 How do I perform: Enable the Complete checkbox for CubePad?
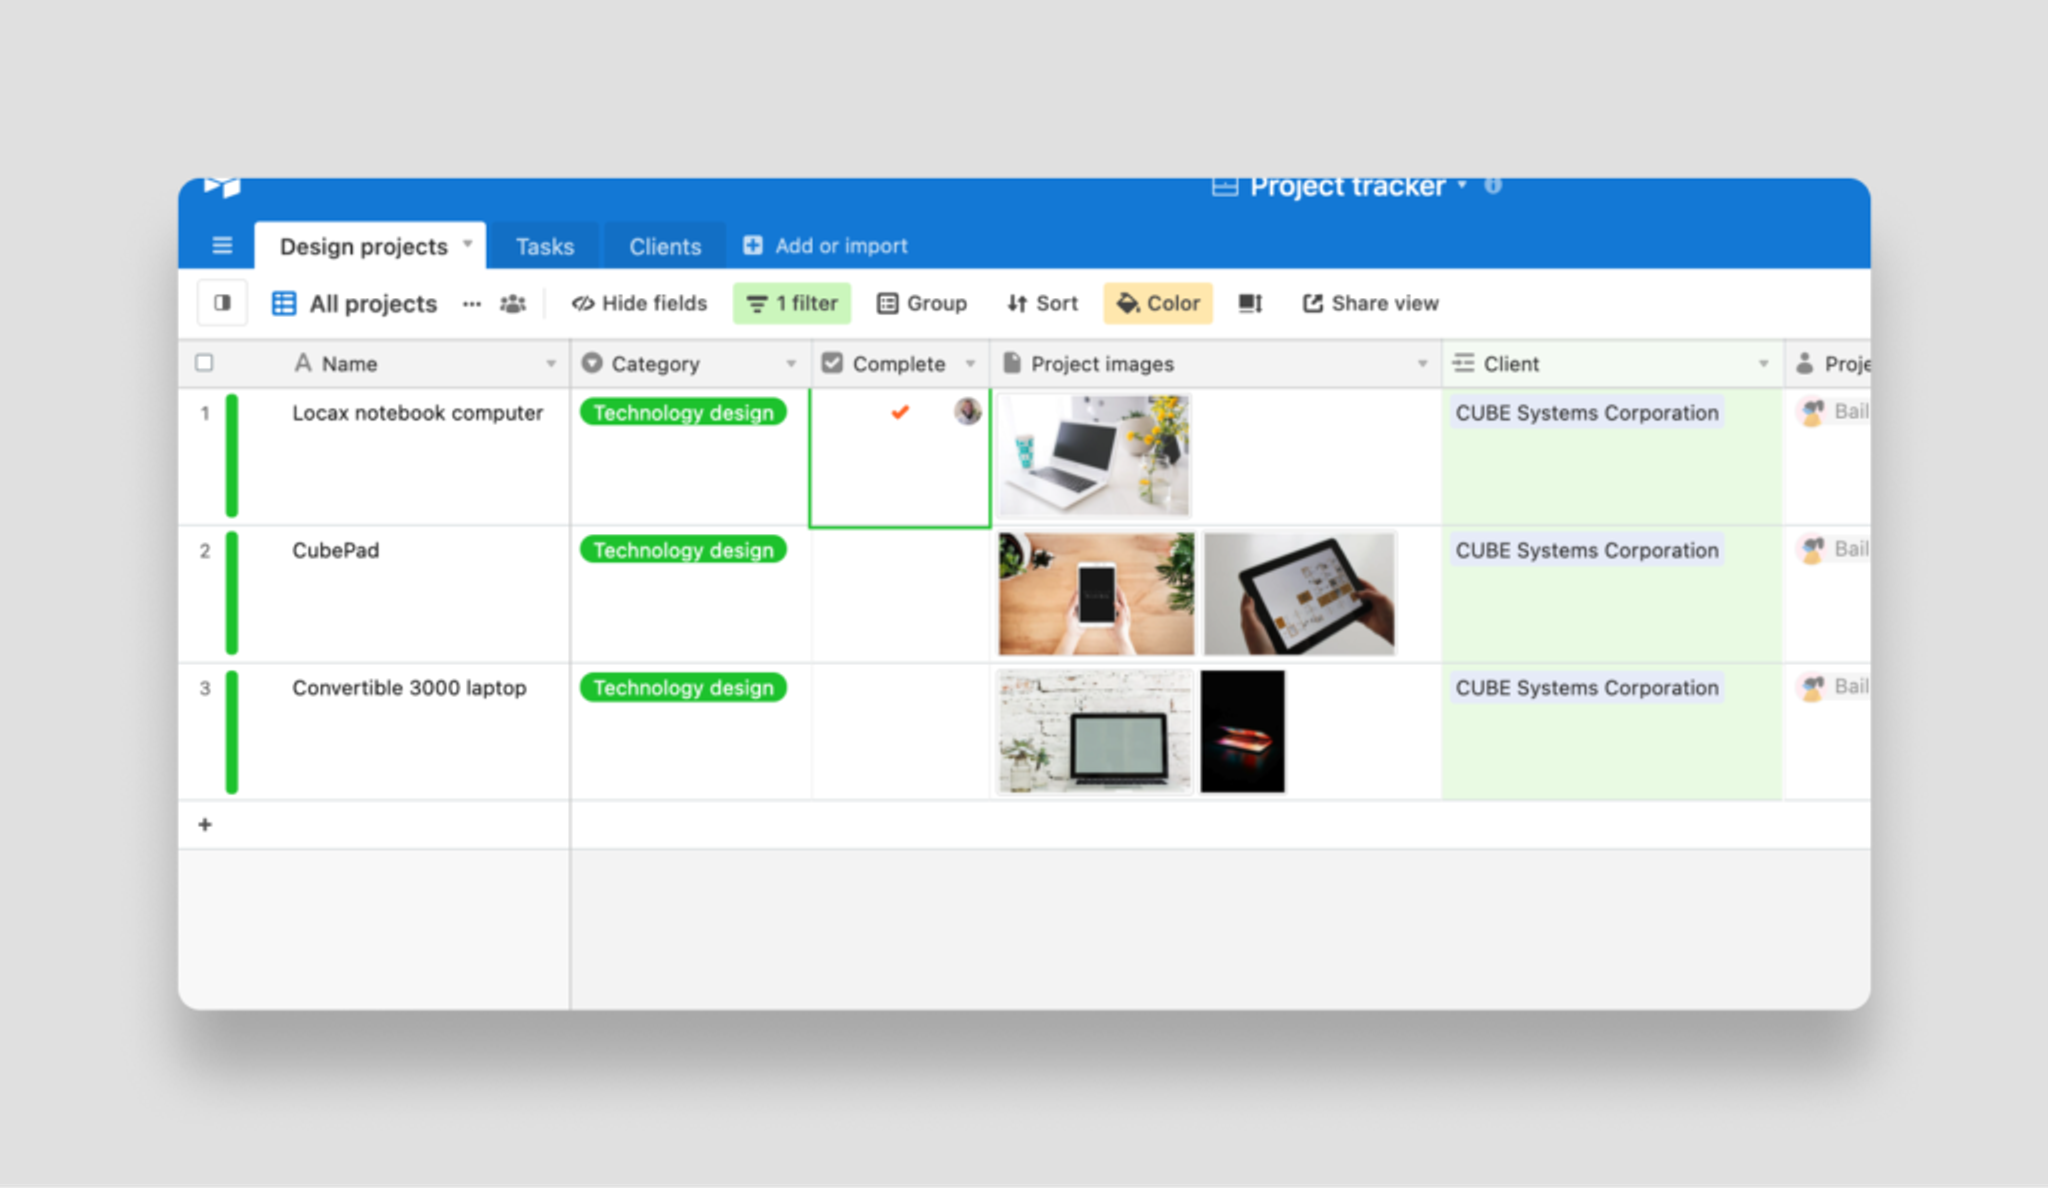(900, 590)
